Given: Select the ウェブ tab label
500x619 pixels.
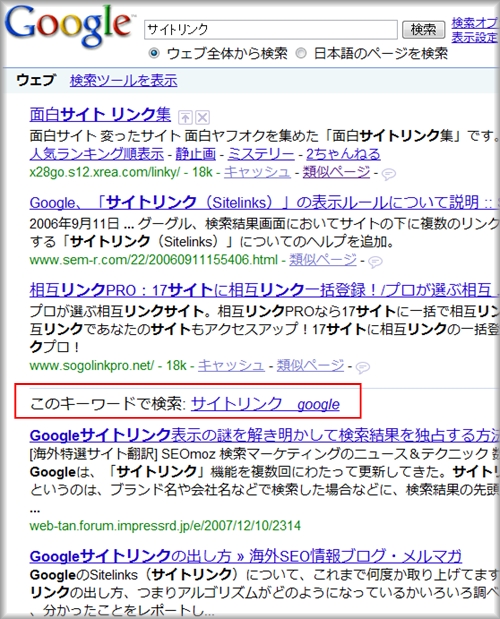Looking at the screenshot, I should tap(36, 80).
